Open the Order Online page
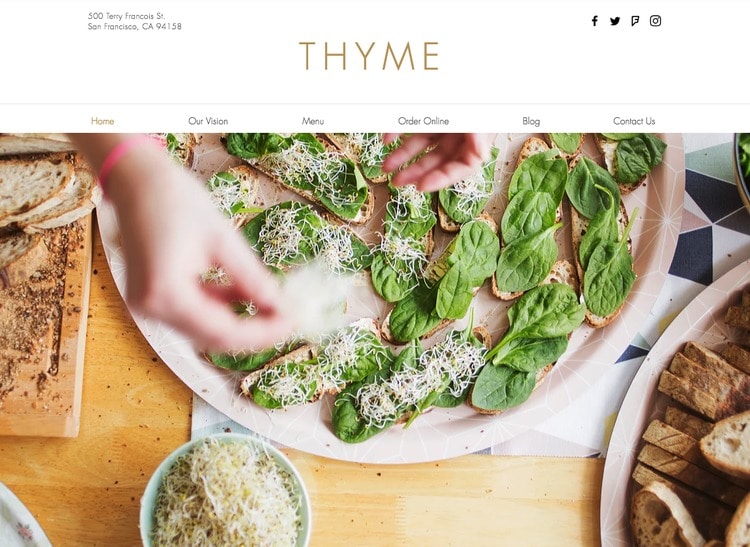Image resolution: width=750 pixels, height=547 pixels. (423, 121)
